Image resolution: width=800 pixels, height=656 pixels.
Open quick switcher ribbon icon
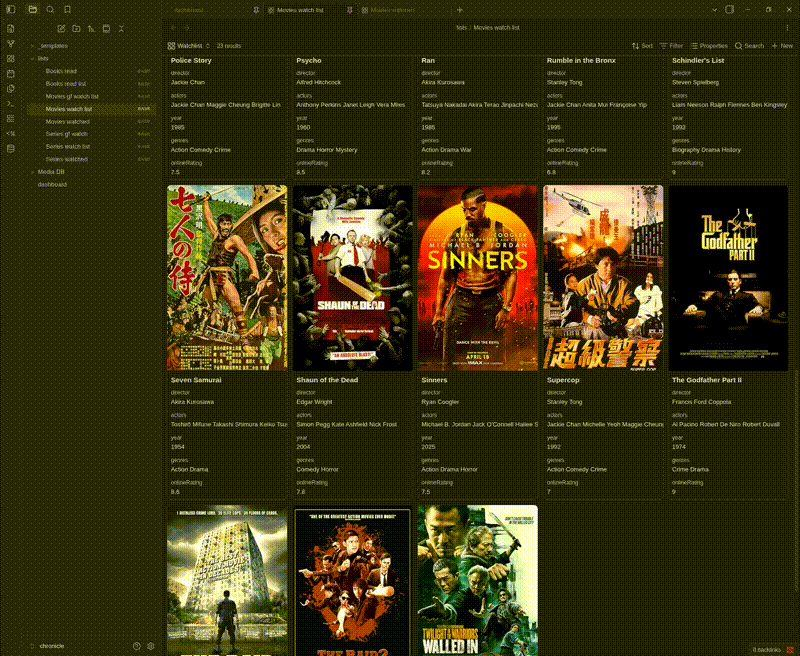click(x=11, y=29)
